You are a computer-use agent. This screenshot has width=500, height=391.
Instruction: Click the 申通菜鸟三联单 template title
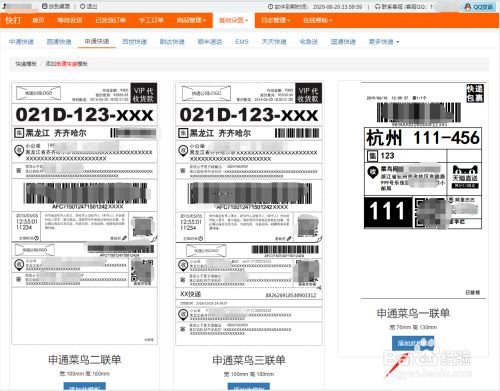click(x=249, y=360)
